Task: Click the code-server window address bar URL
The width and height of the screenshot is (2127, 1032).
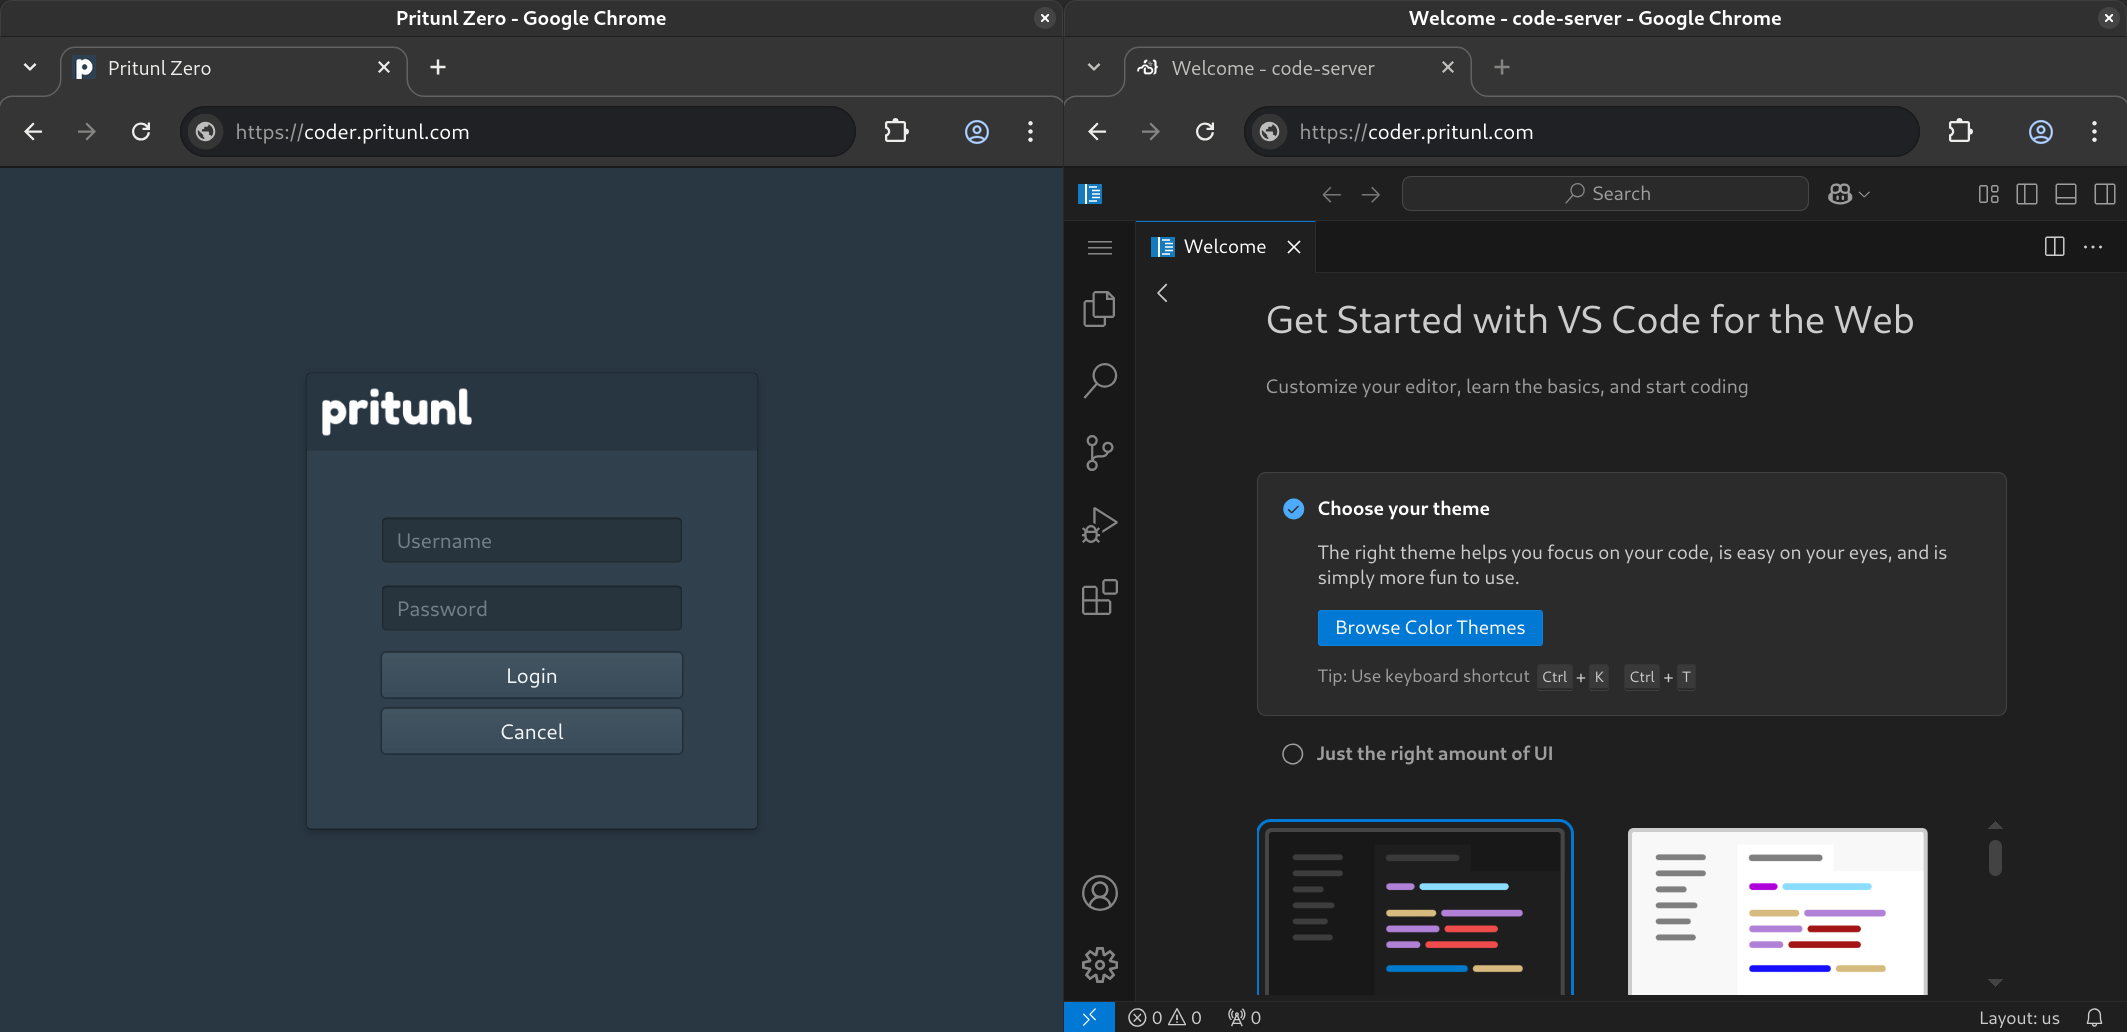Action: coord(1416,132)
